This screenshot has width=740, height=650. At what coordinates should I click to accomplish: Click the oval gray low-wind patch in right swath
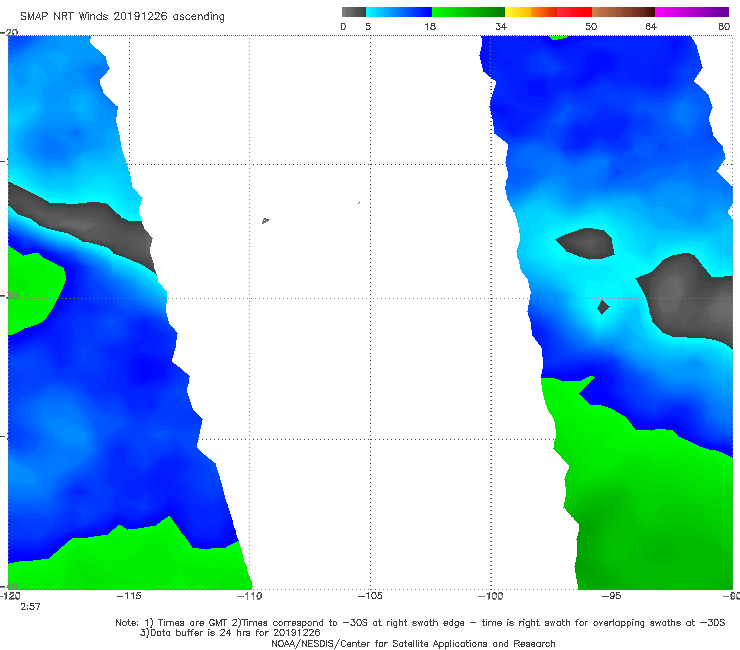586,244
